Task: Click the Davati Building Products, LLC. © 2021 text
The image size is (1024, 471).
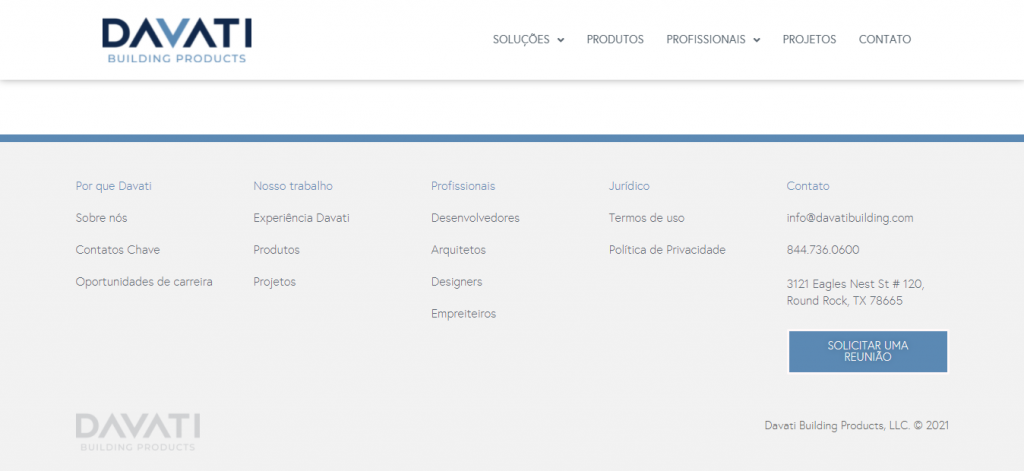Action: click(857, 425)
